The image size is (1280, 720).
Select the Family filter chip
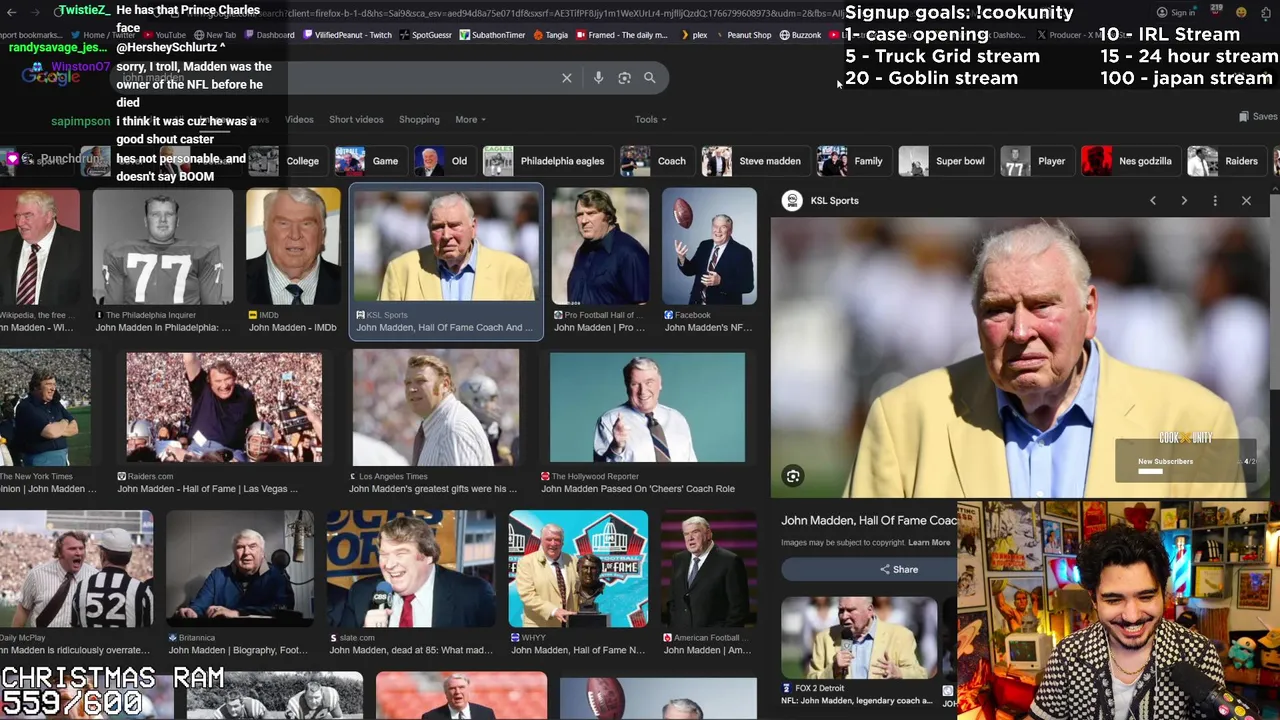pyautogui.click(x=852, y=161)
